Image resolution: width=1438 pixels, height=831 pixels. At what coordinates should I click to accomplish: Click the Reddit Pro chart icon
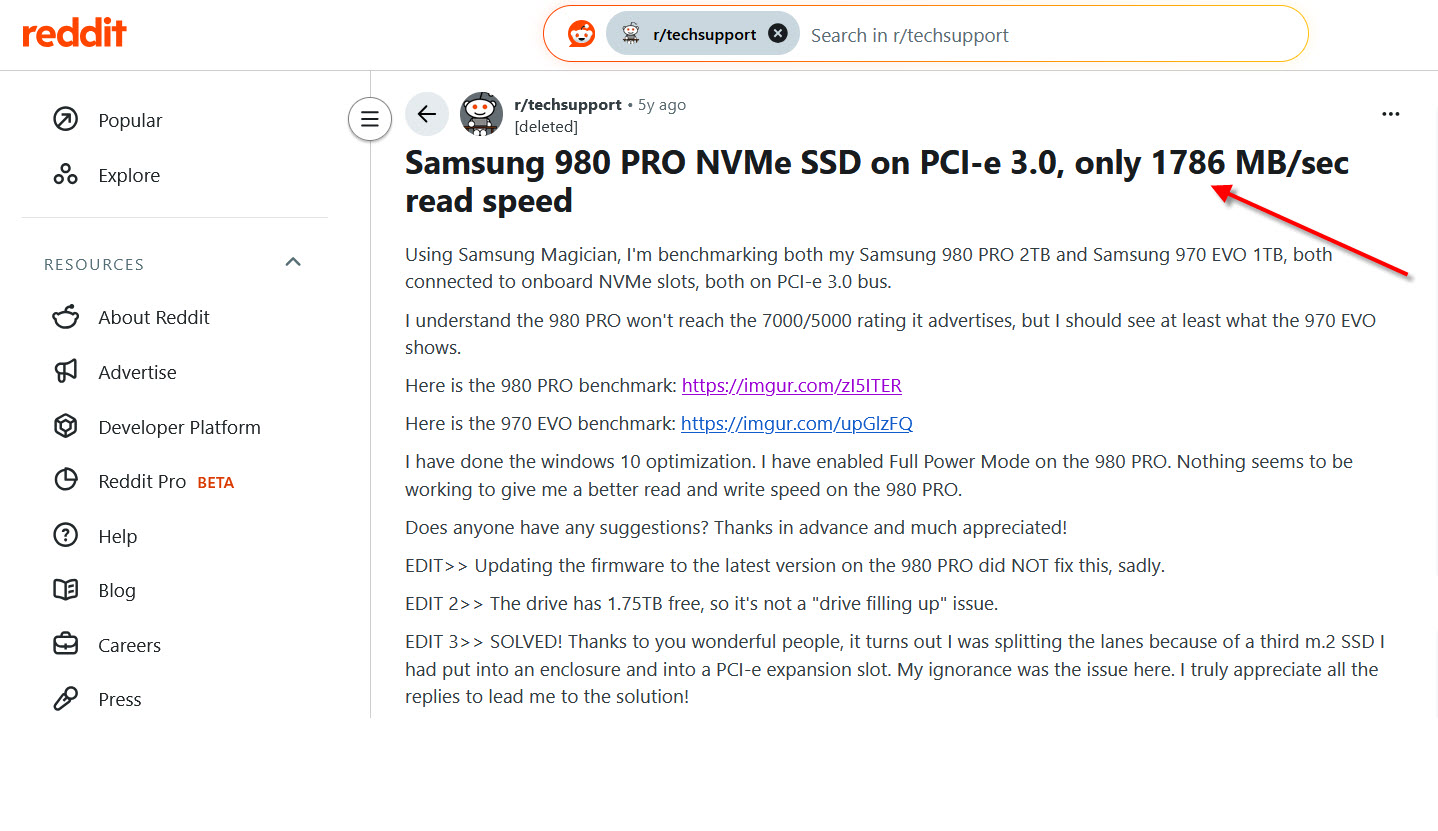pos(65,481)
